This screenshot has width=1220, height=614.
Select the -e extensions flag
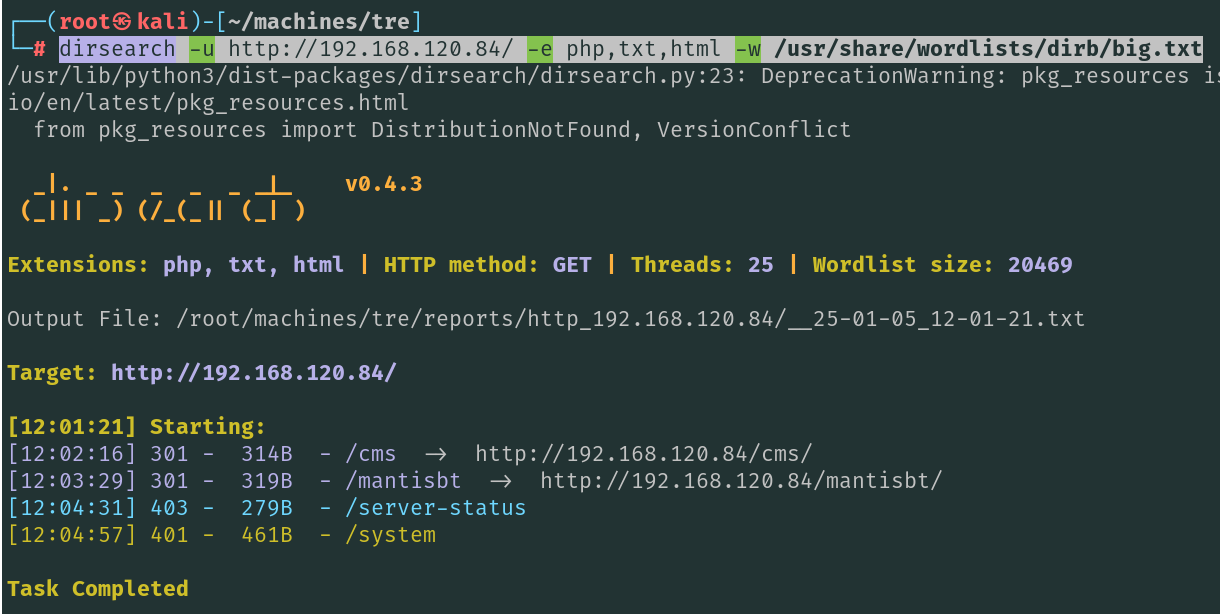pyautogui.click(x=540, y=48)
